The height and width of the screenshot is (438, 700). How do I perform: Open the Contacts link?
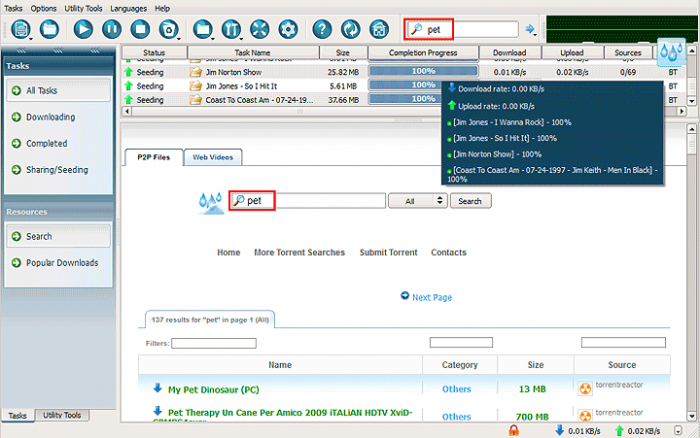click(x=449, y=252)
